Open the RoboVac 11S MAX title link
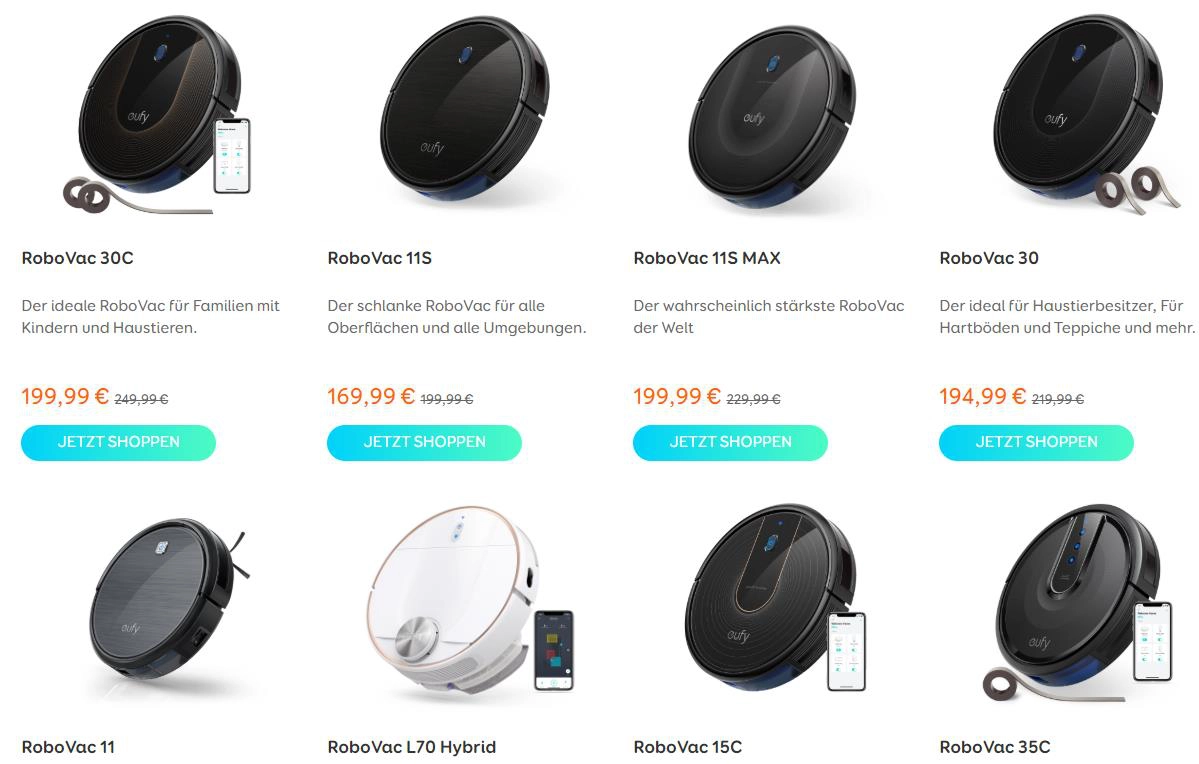 707,258
